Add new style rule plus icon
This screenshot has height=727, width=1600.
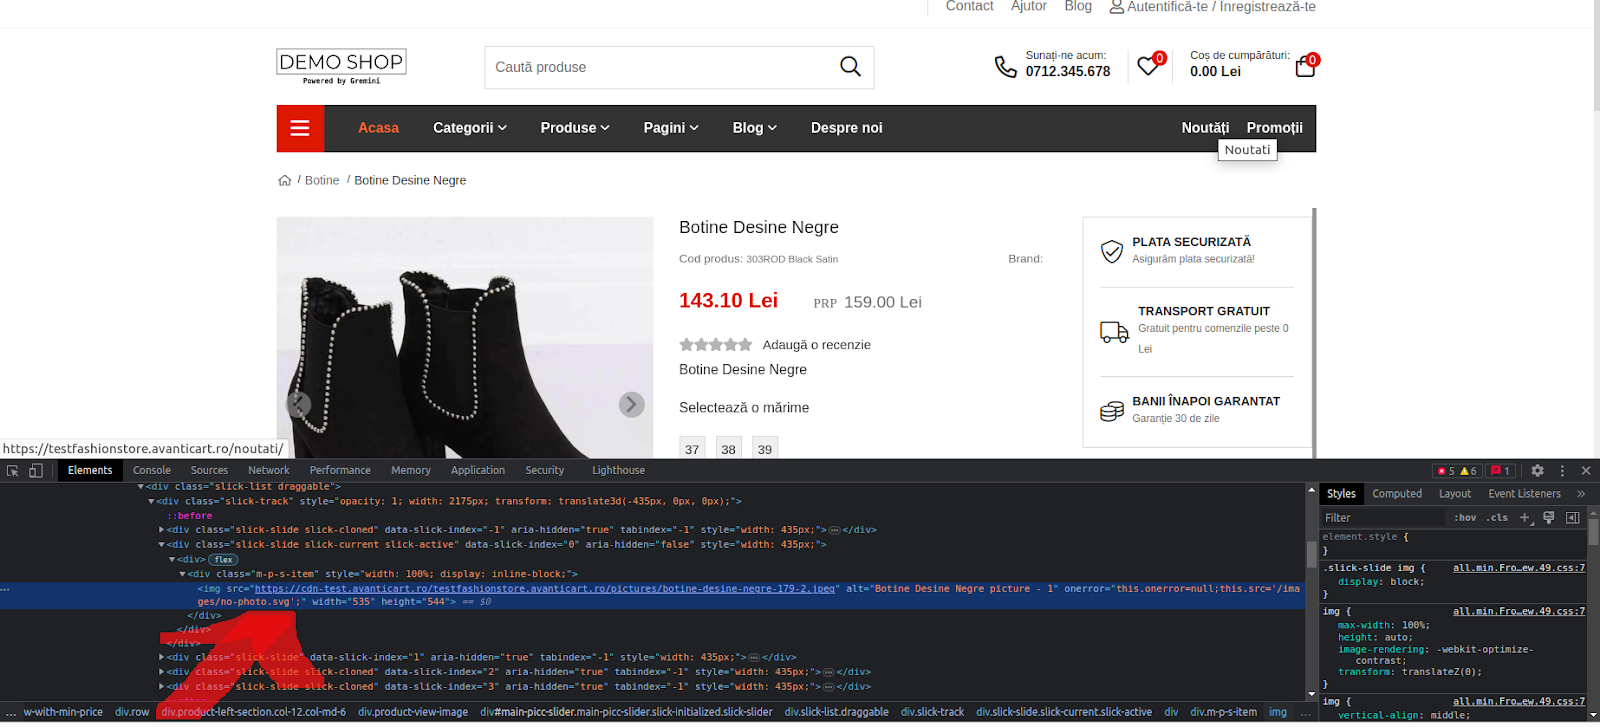click(x=1525, y=517)
